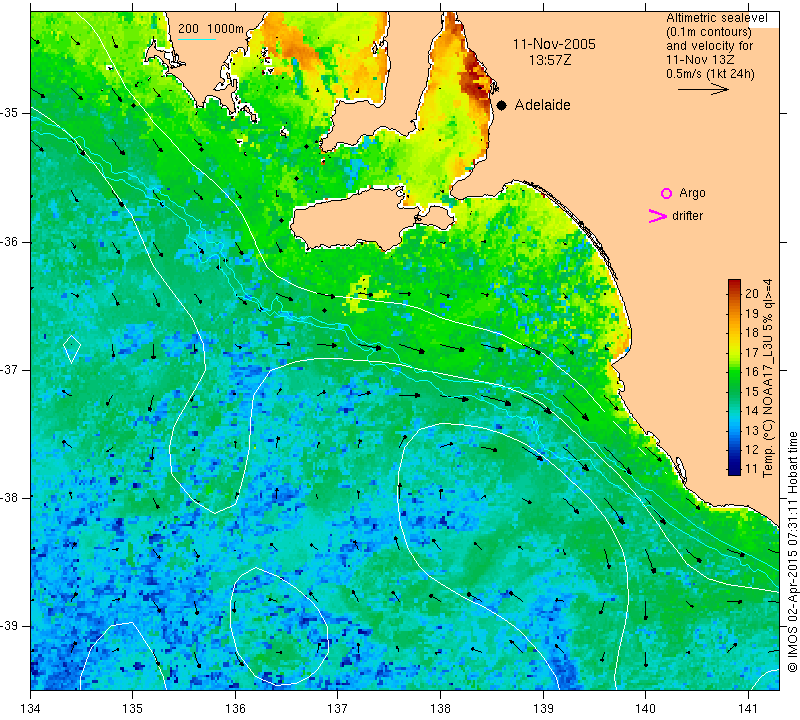Viewport: 800px width, 720px height.
Task: Click the 0.5m/s velocity scale arrow
Action: coord(703,89)
